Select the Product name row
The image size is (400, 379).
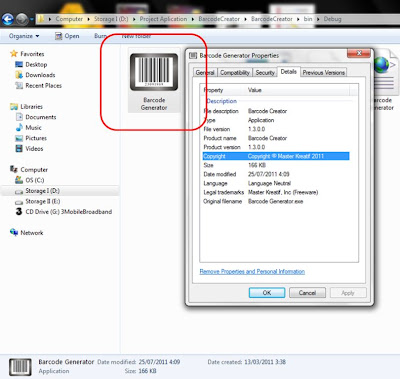click(276, 138)
